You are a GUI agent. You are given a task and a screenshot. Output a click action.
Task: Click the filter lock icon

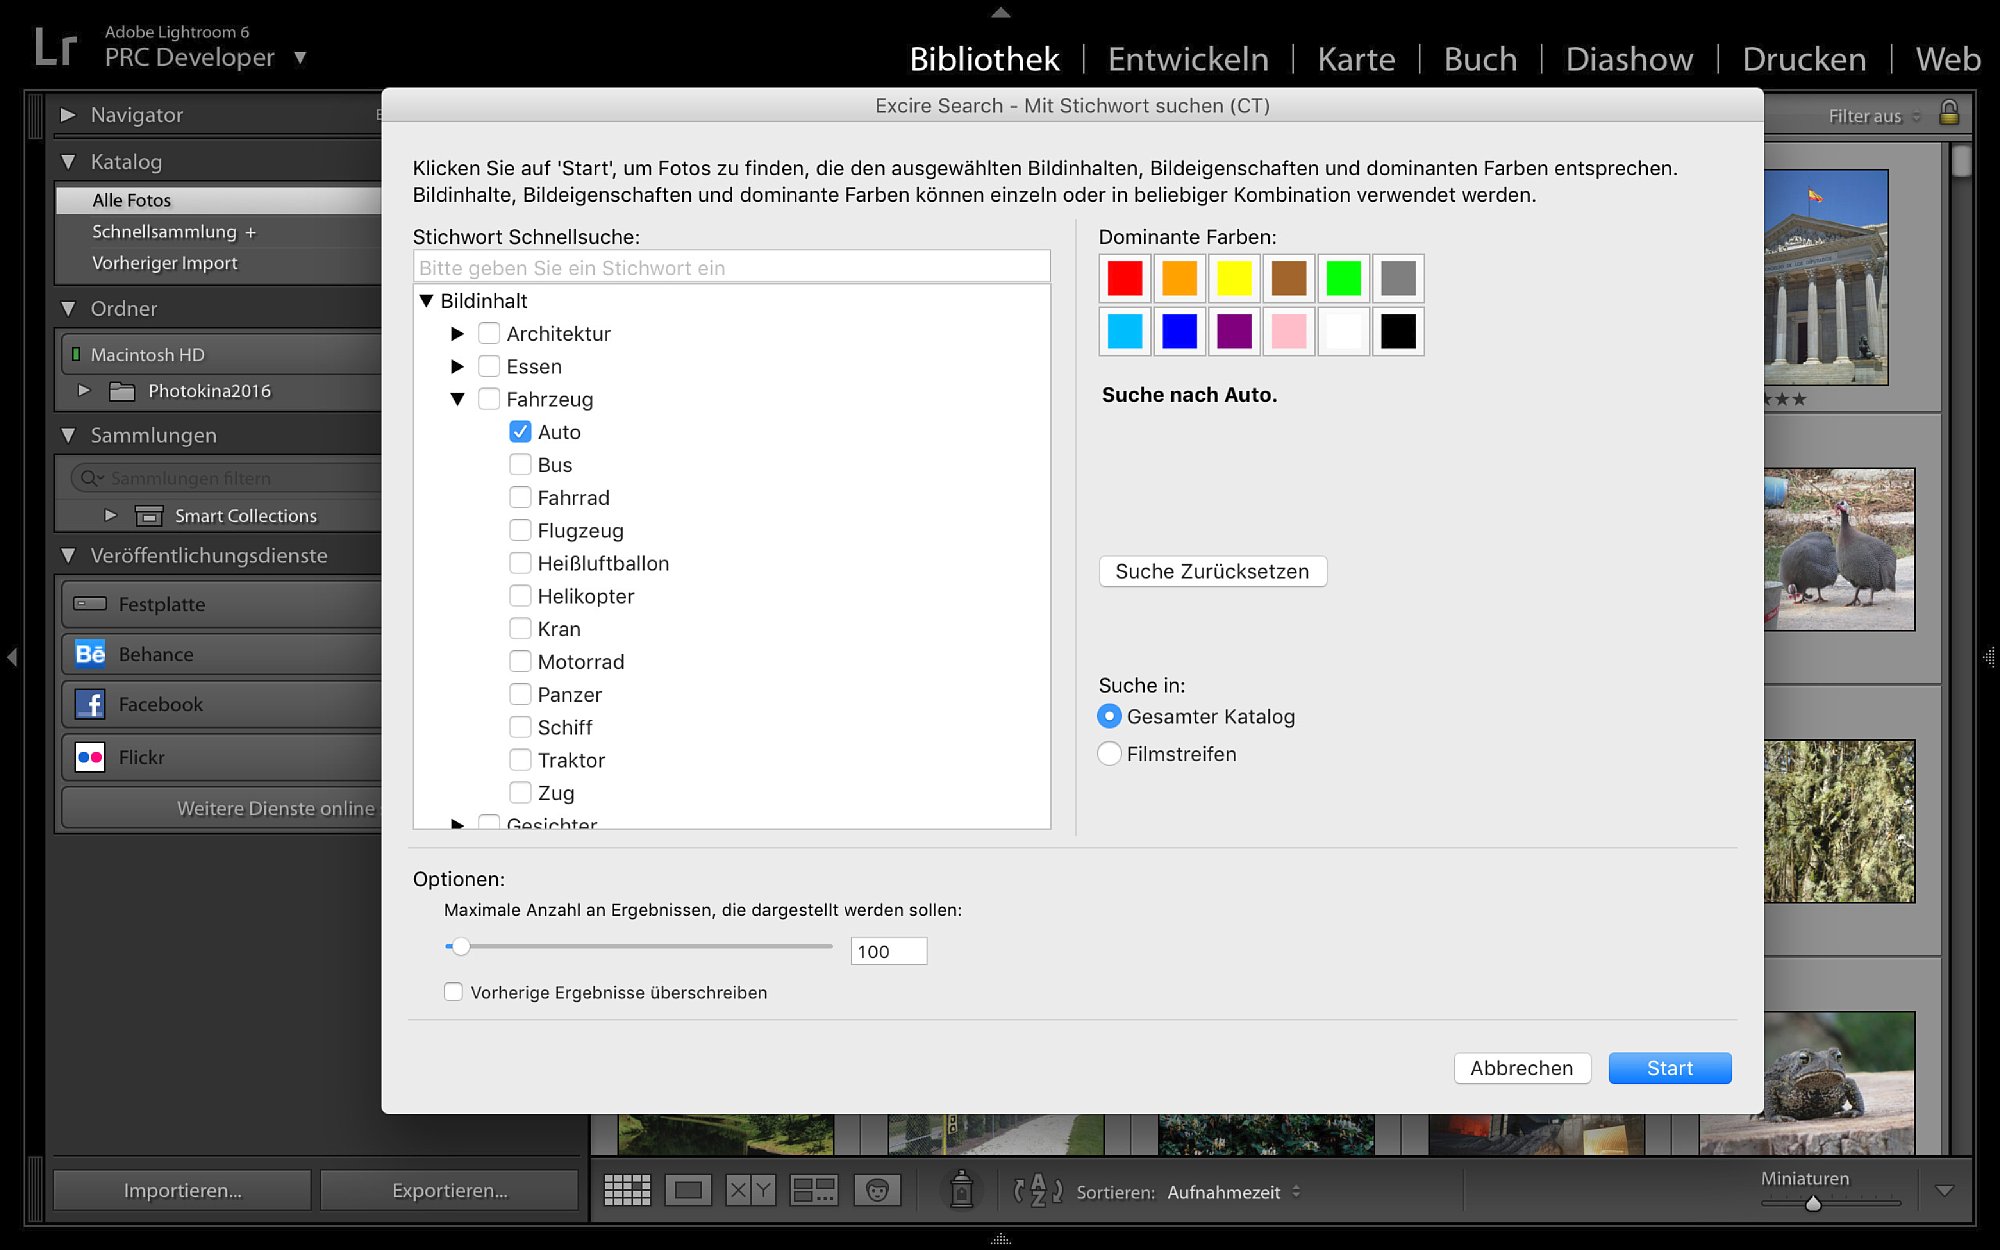(1949, 112)
